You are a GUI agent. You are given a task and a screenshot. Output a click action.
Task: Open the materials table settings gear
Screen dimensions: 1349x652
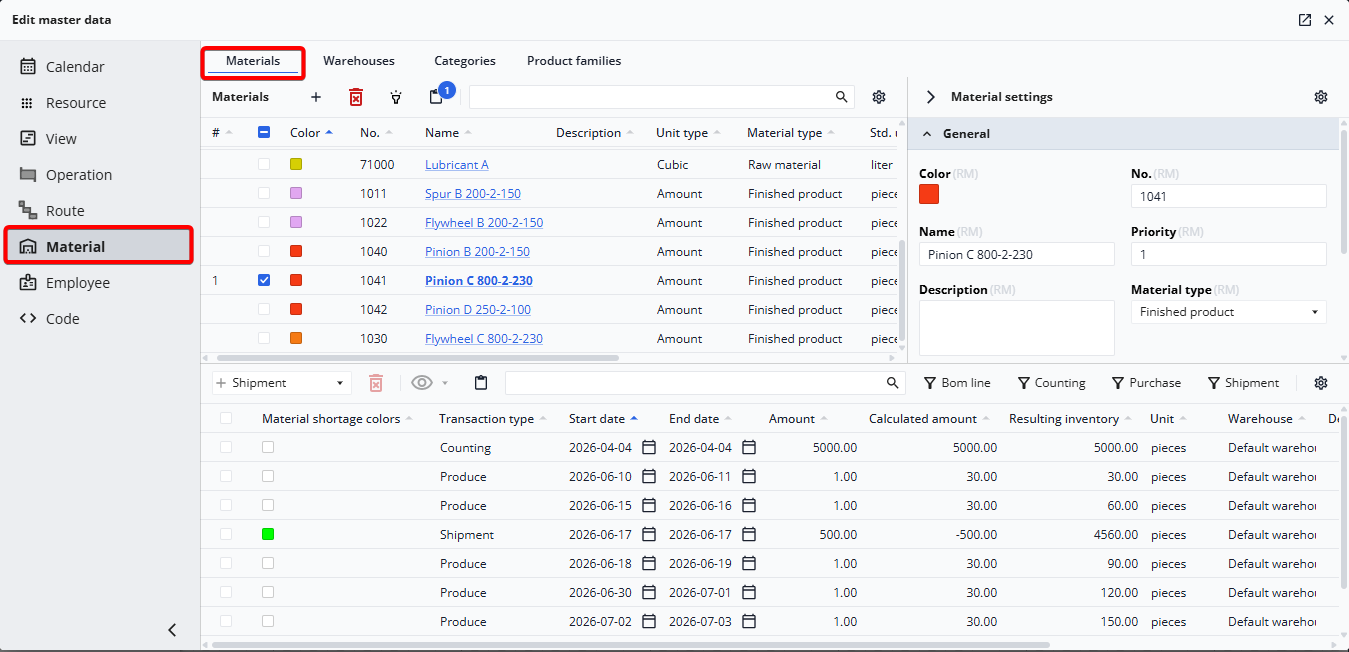879,97
